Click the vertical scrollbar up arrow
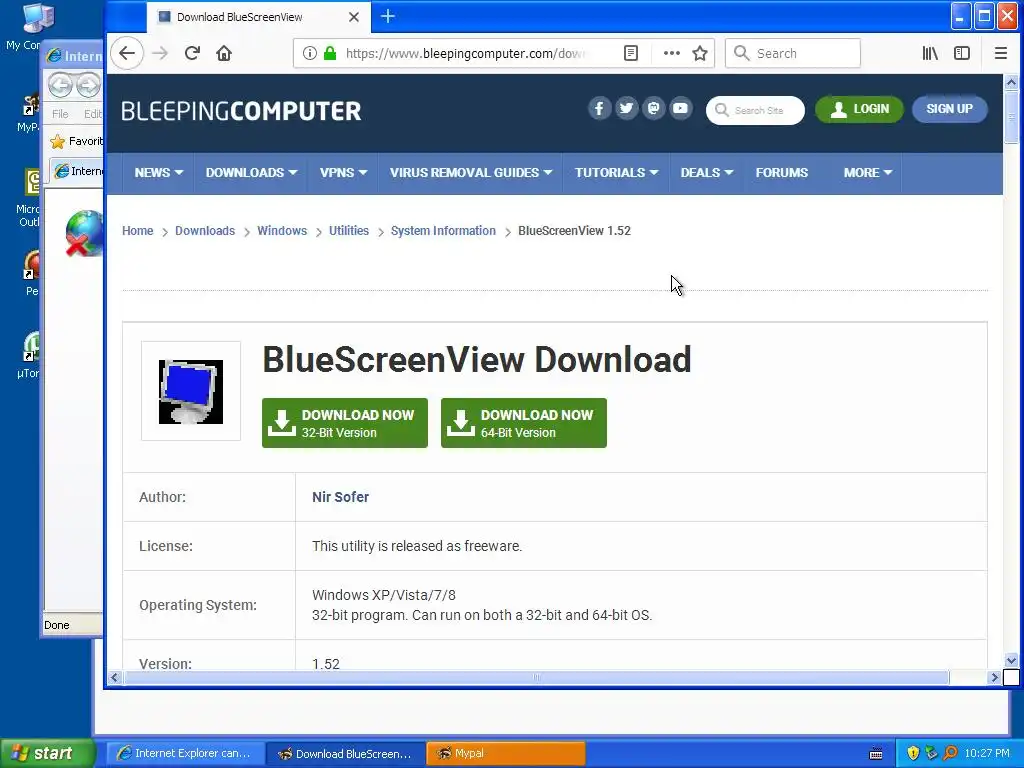Image resolution: width=1024 pixels, height=768 pixels. click(1011, 82)
